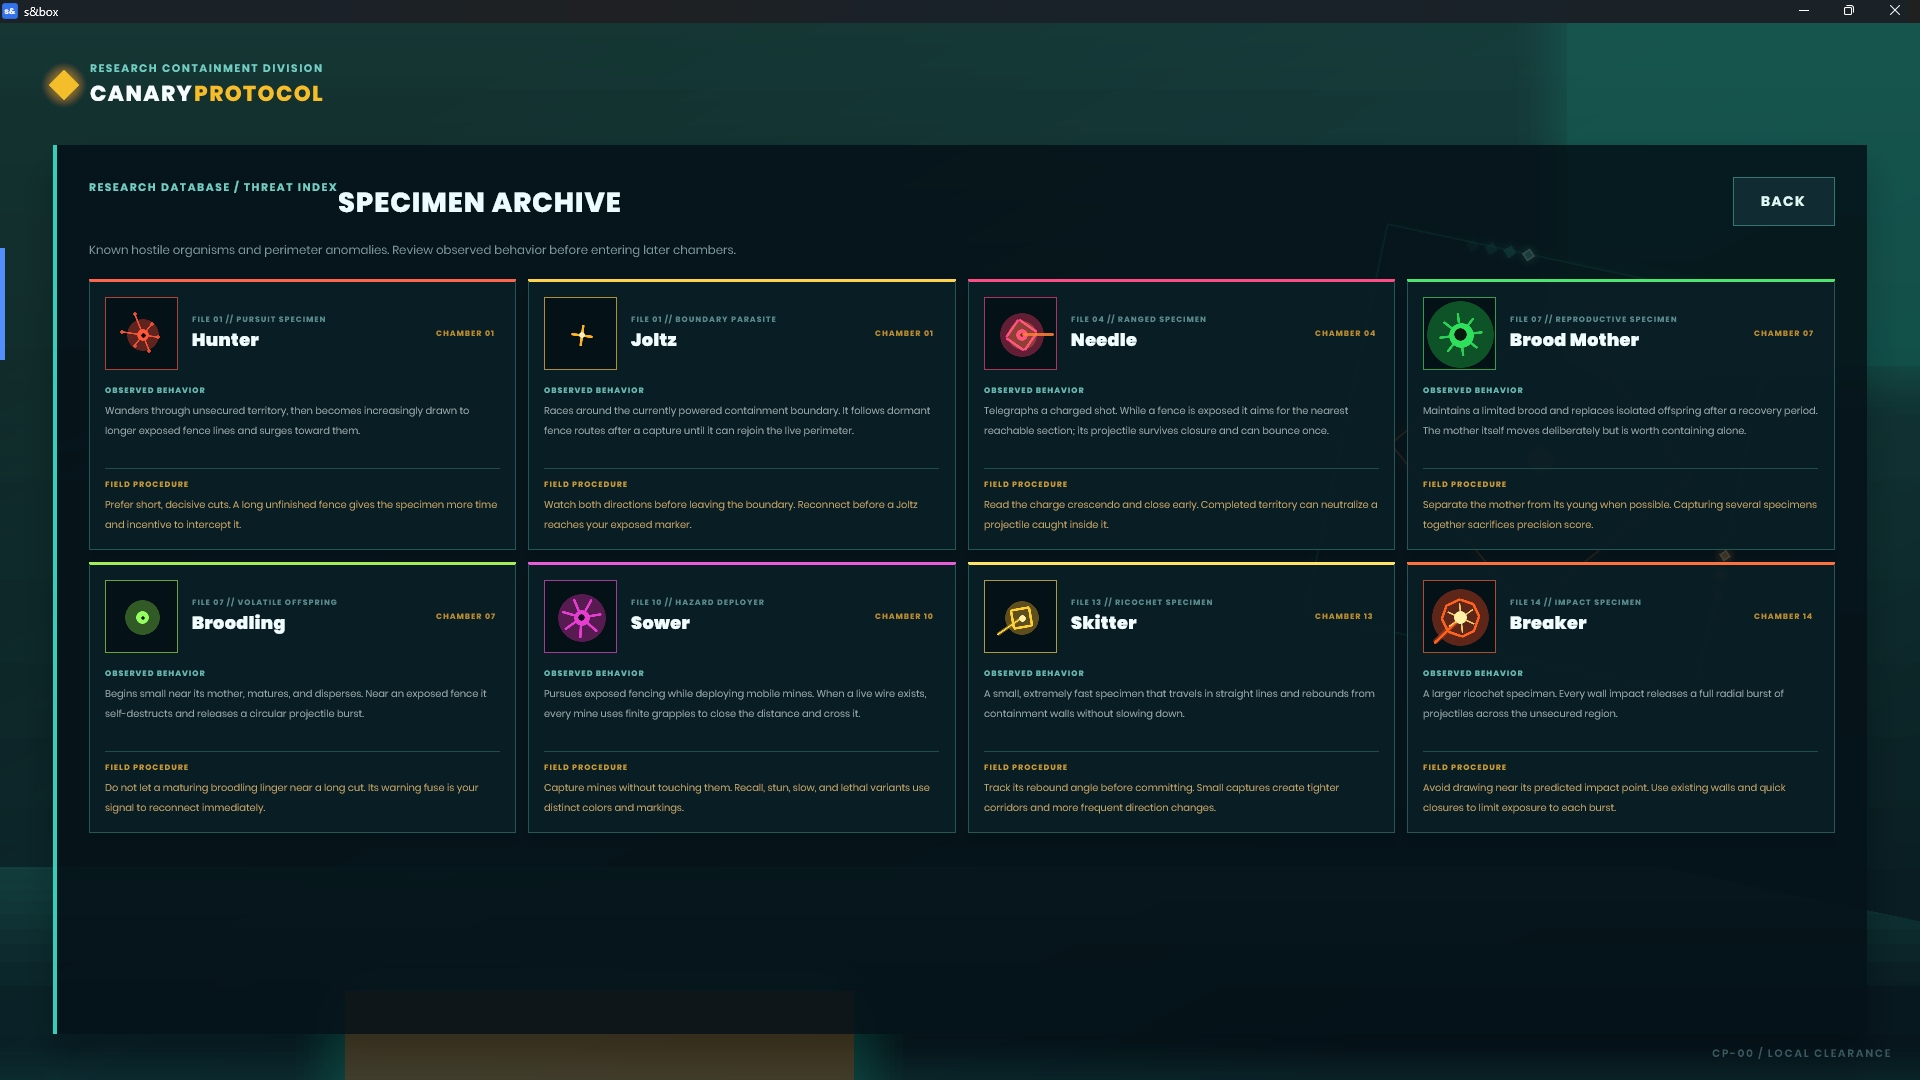Click CHAMBER 04 label on Needle card
This screenshot has width=1920, height=1080.
(x=1345, y=333)
